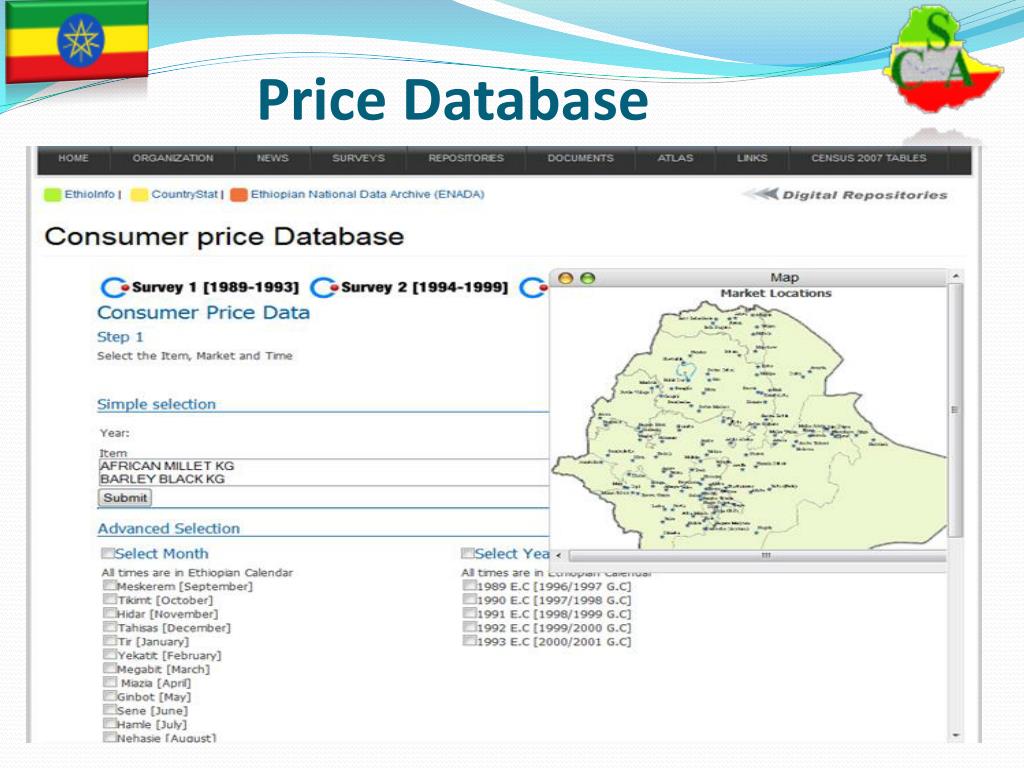Click the Map window horizontal scrollbar thumb
Viewport: 1024px width, 768px height.
(x=758, y=555)
